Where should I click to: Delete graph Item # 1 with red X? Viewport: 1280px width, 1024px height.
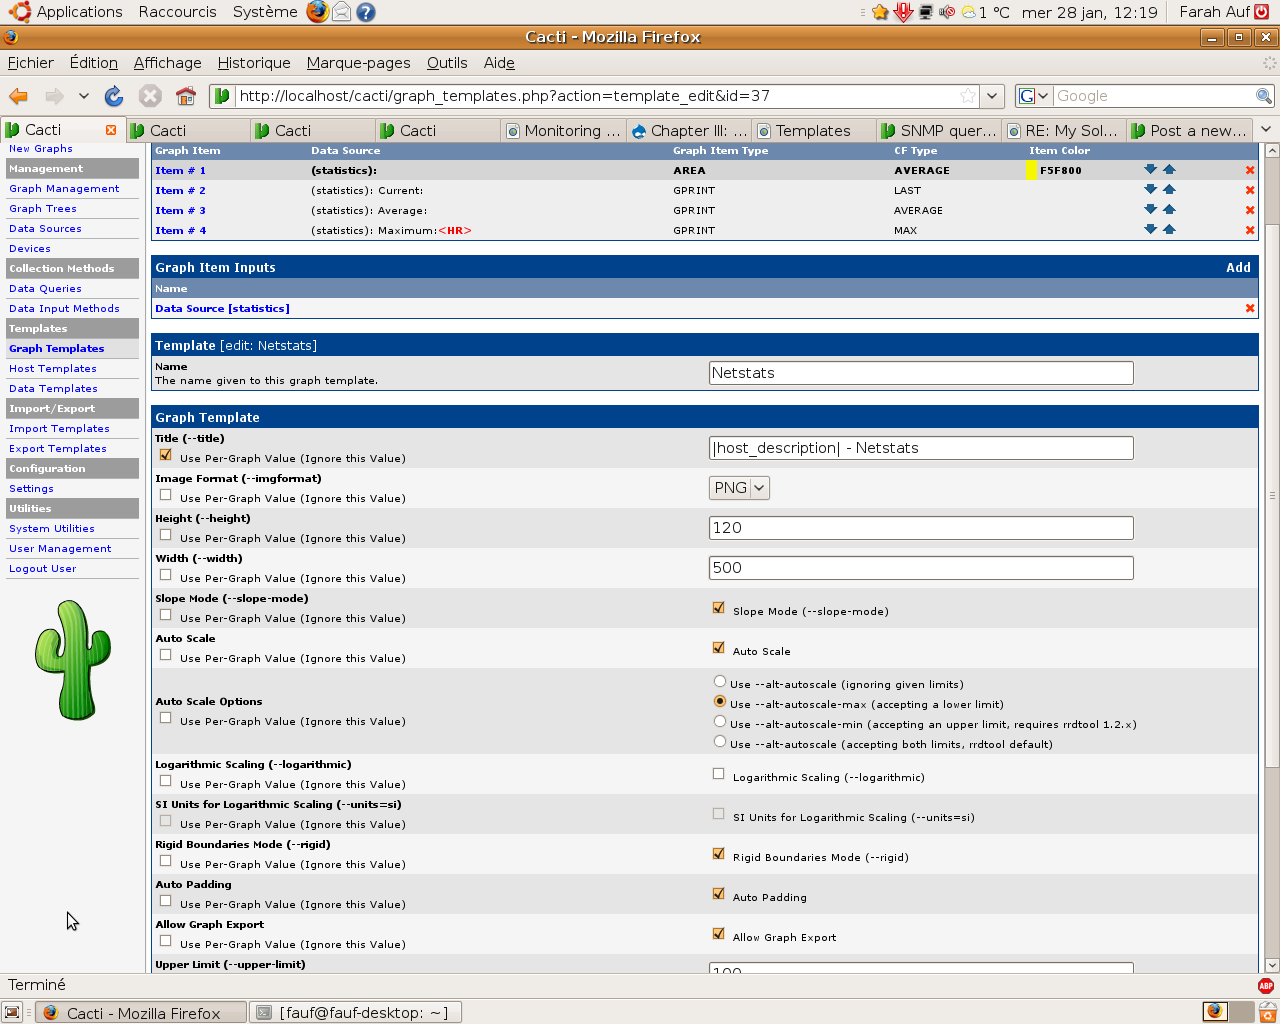pos(1250,170)
